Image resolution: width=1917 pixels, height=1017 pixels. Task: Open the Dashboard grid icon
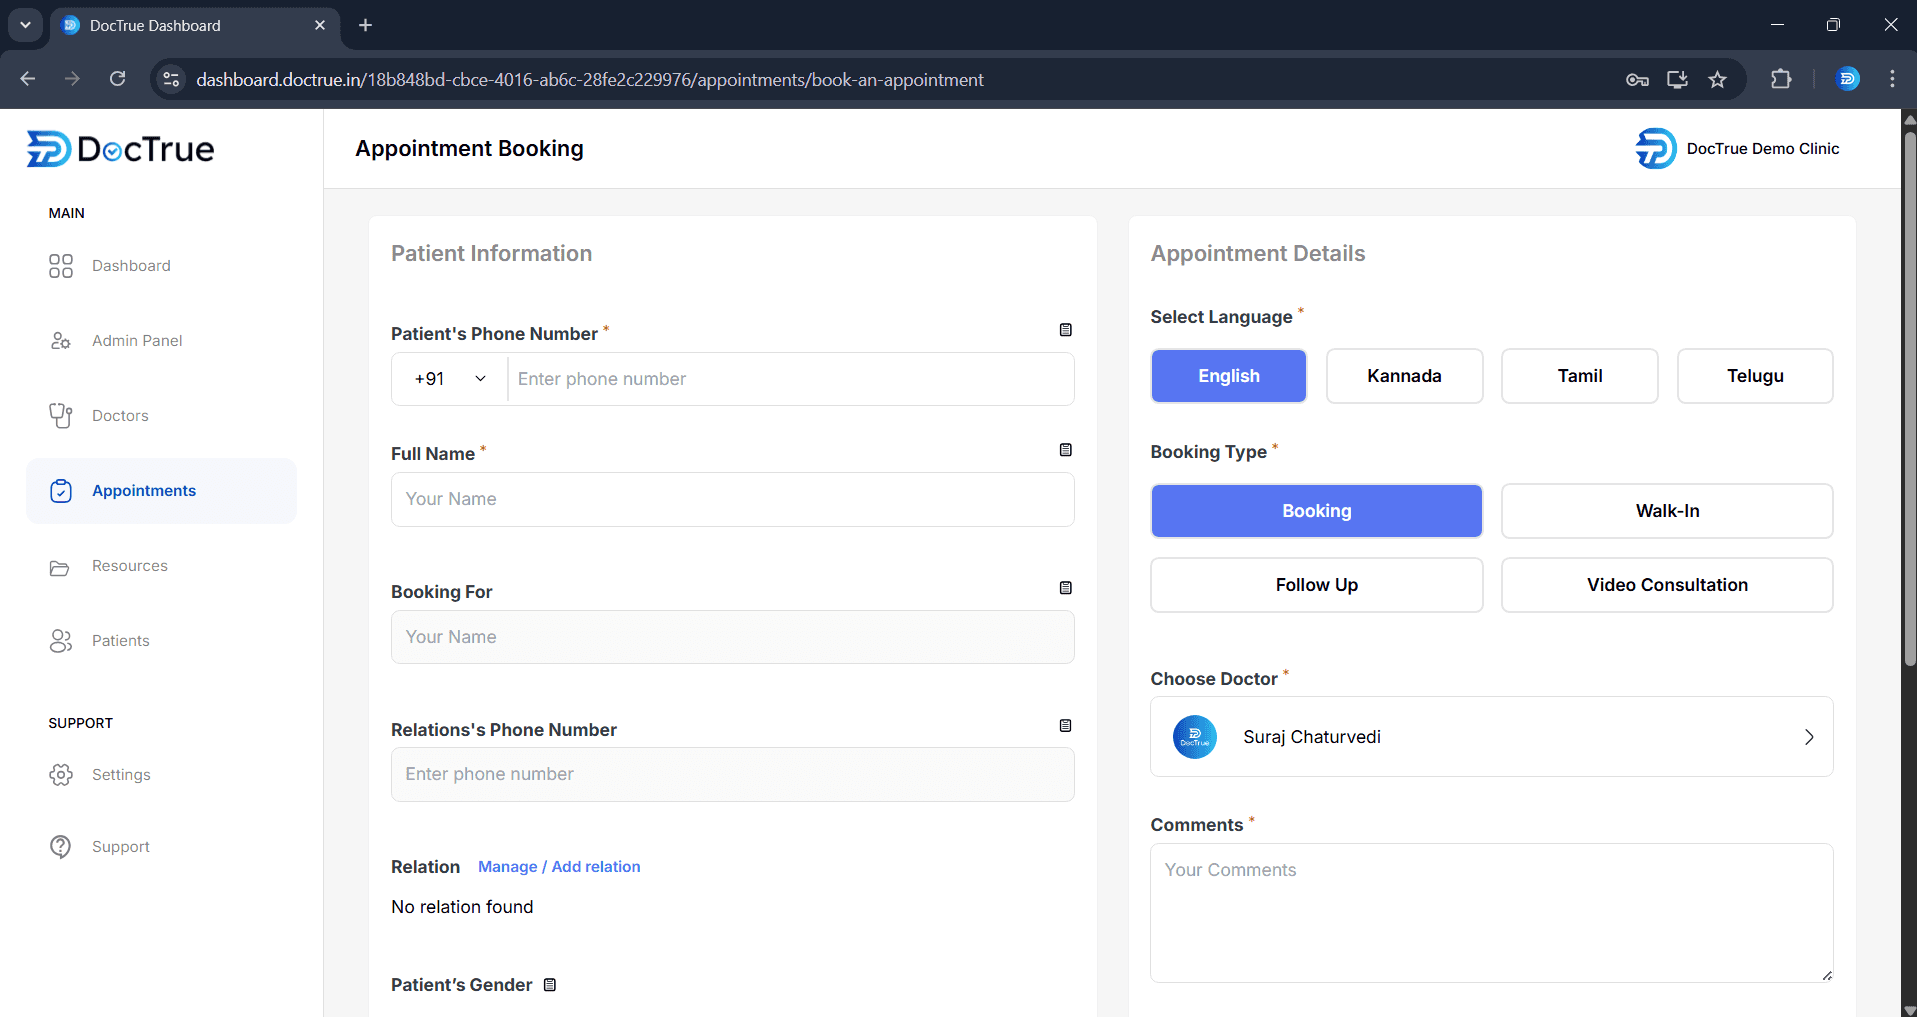[x=61, y=266]
